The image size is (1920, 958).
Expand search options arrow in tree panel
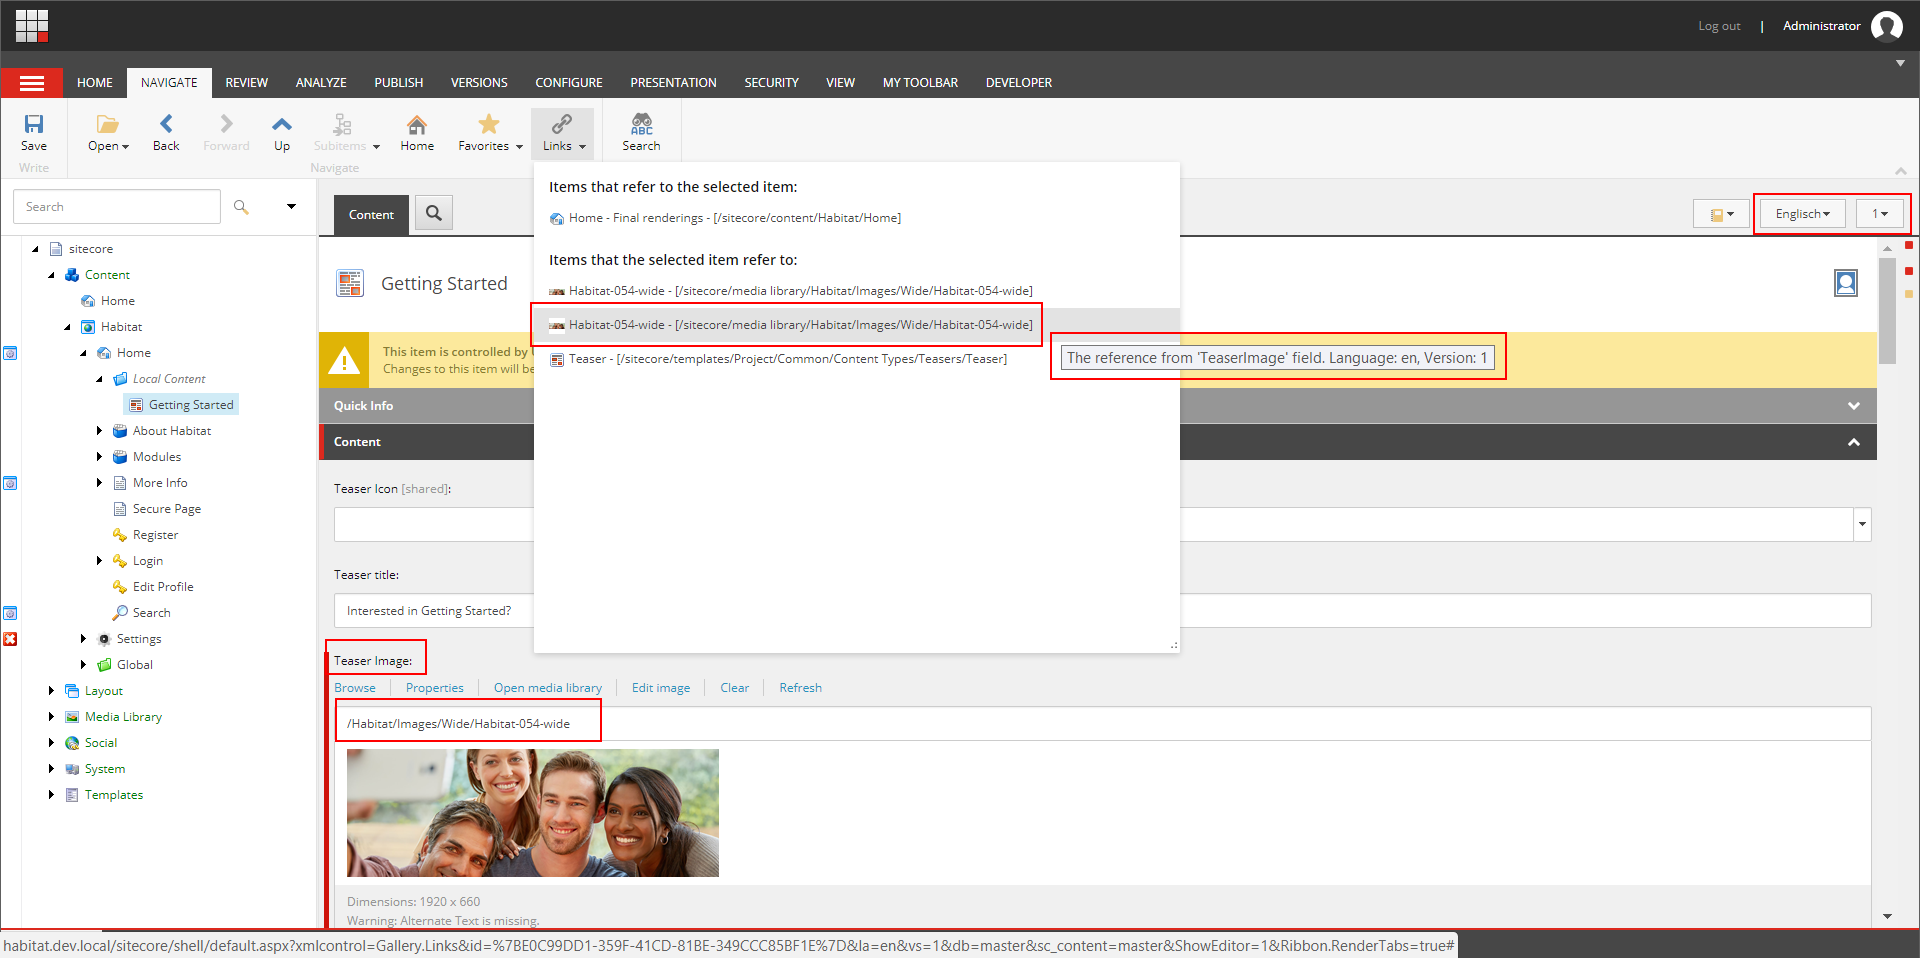pyautogui.click(x=291, y=207)
